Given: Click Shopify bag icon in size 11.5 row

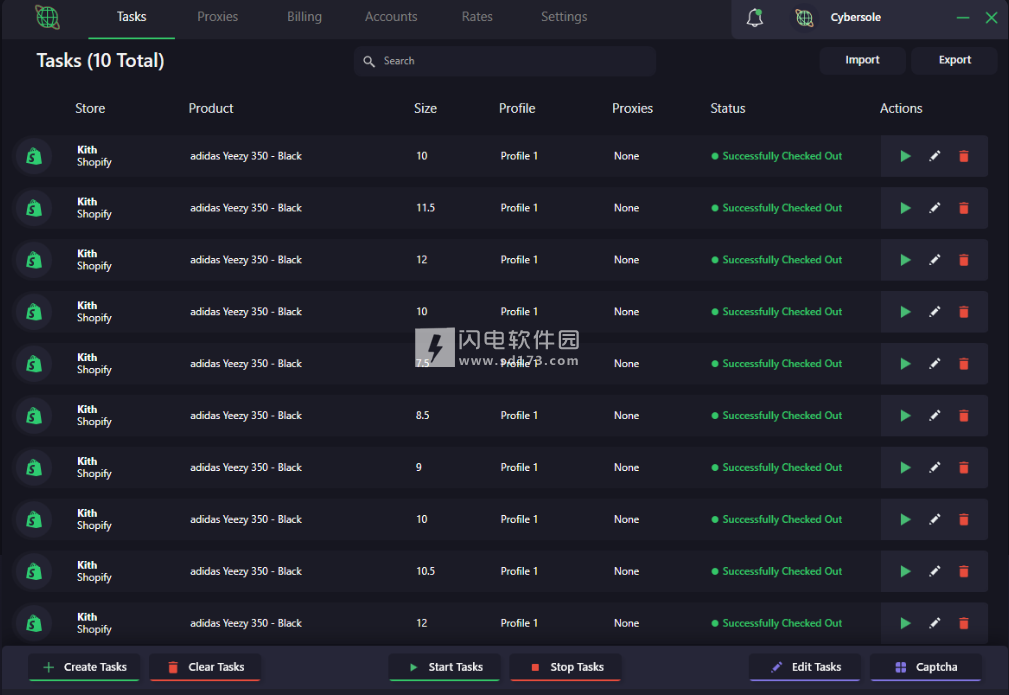Looking at the screenshot, I should point(33,208).
